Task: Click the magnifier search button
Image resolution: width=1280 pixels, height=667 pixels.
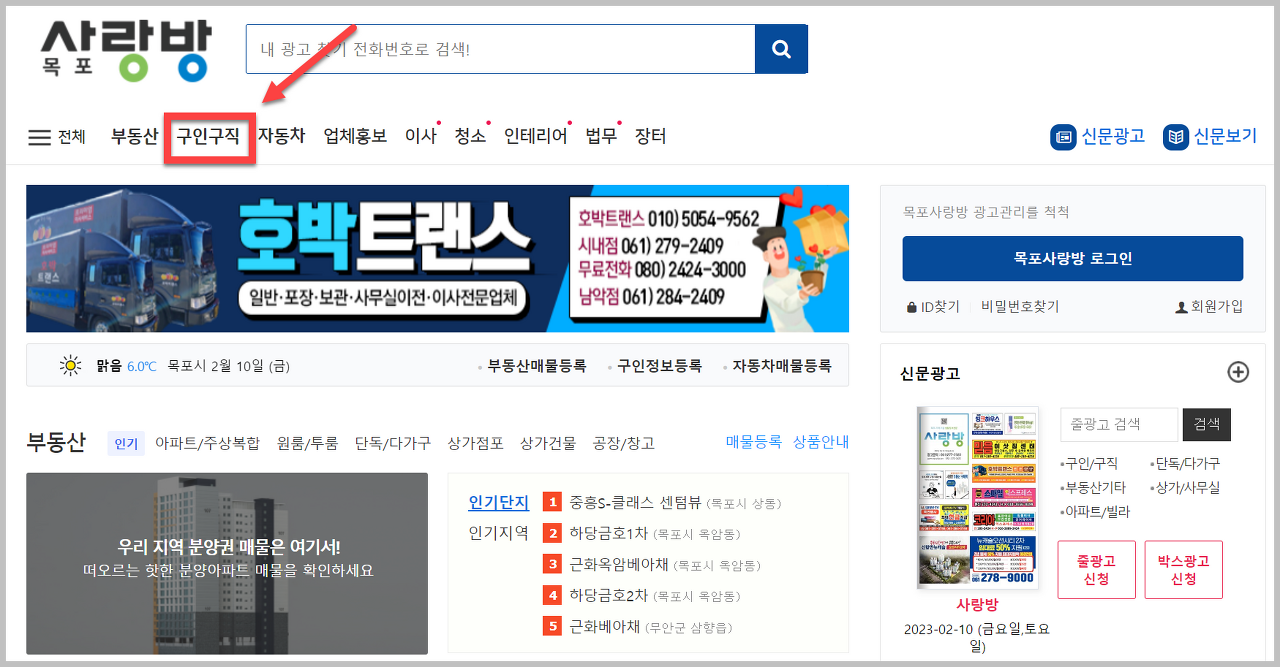Action: 781,49
